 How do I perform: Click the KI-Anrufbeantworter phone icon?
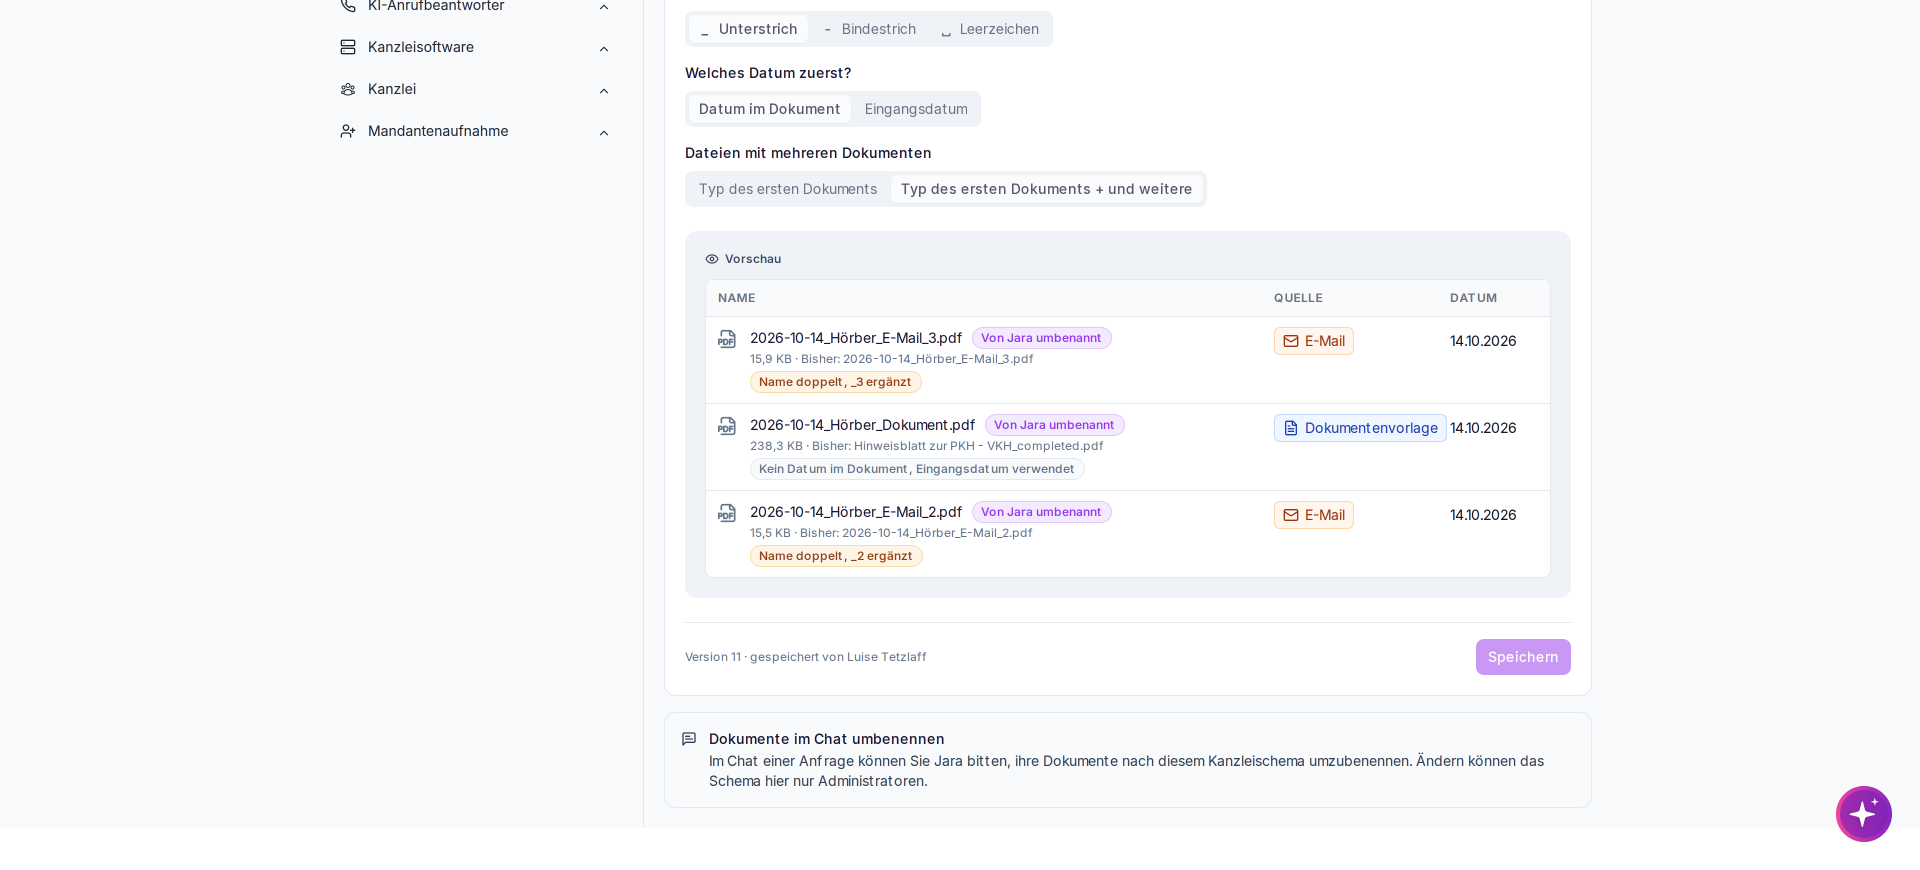(x=348, y=5)
